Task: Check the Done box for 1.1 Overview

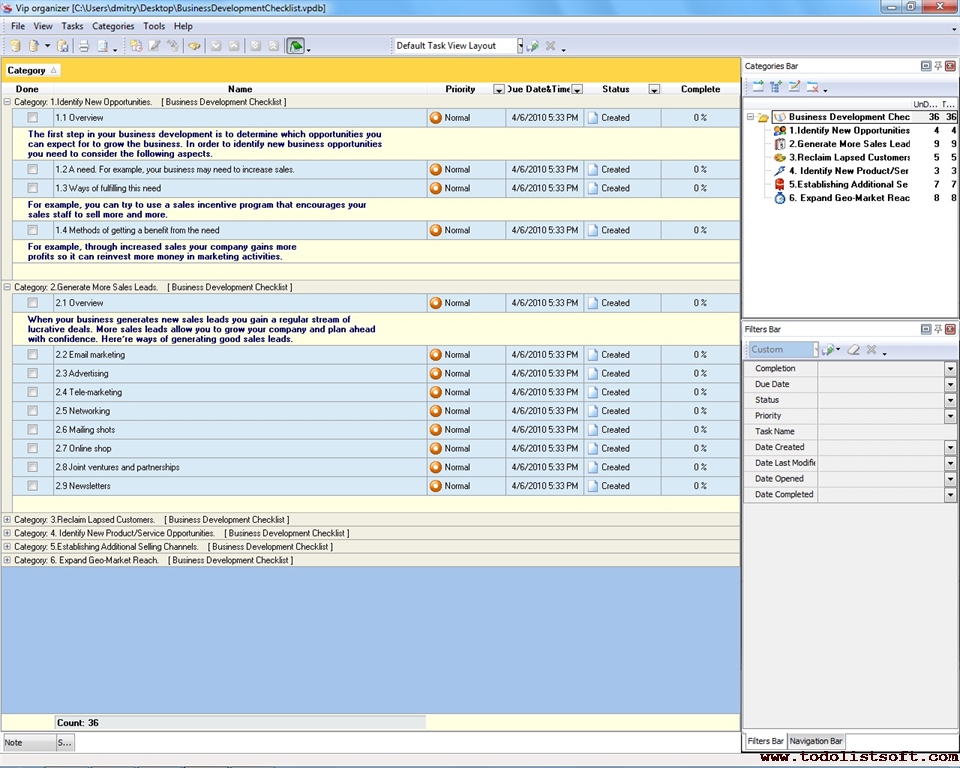Action: pos(33,118)
